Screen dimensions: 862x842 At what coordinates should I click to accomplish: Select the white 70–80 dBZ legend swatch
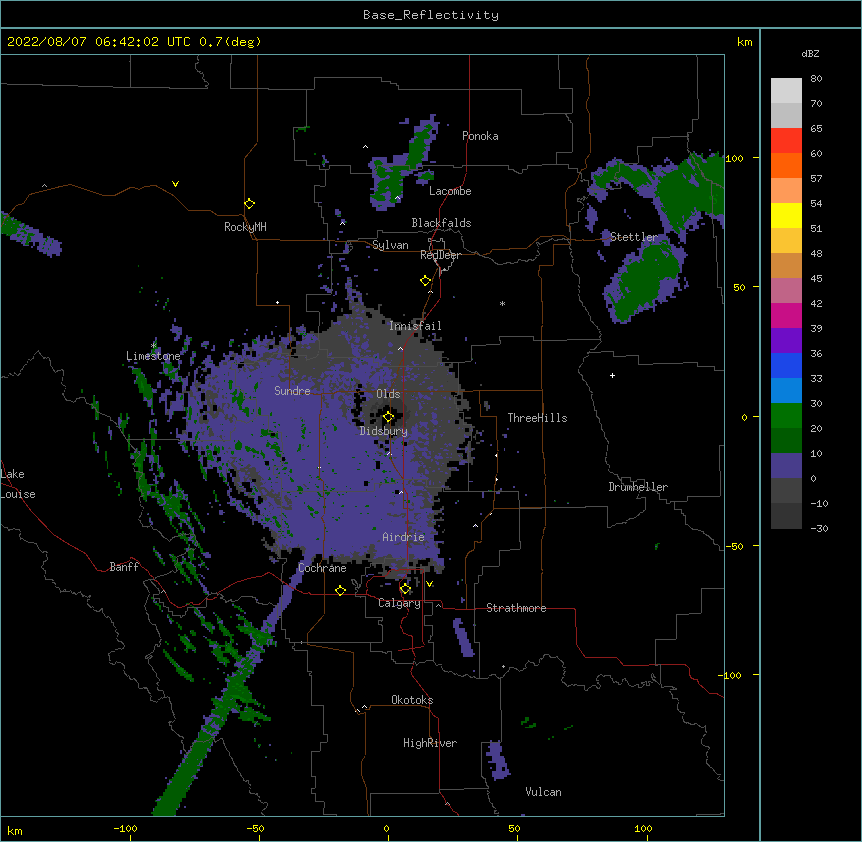[786, 91]
